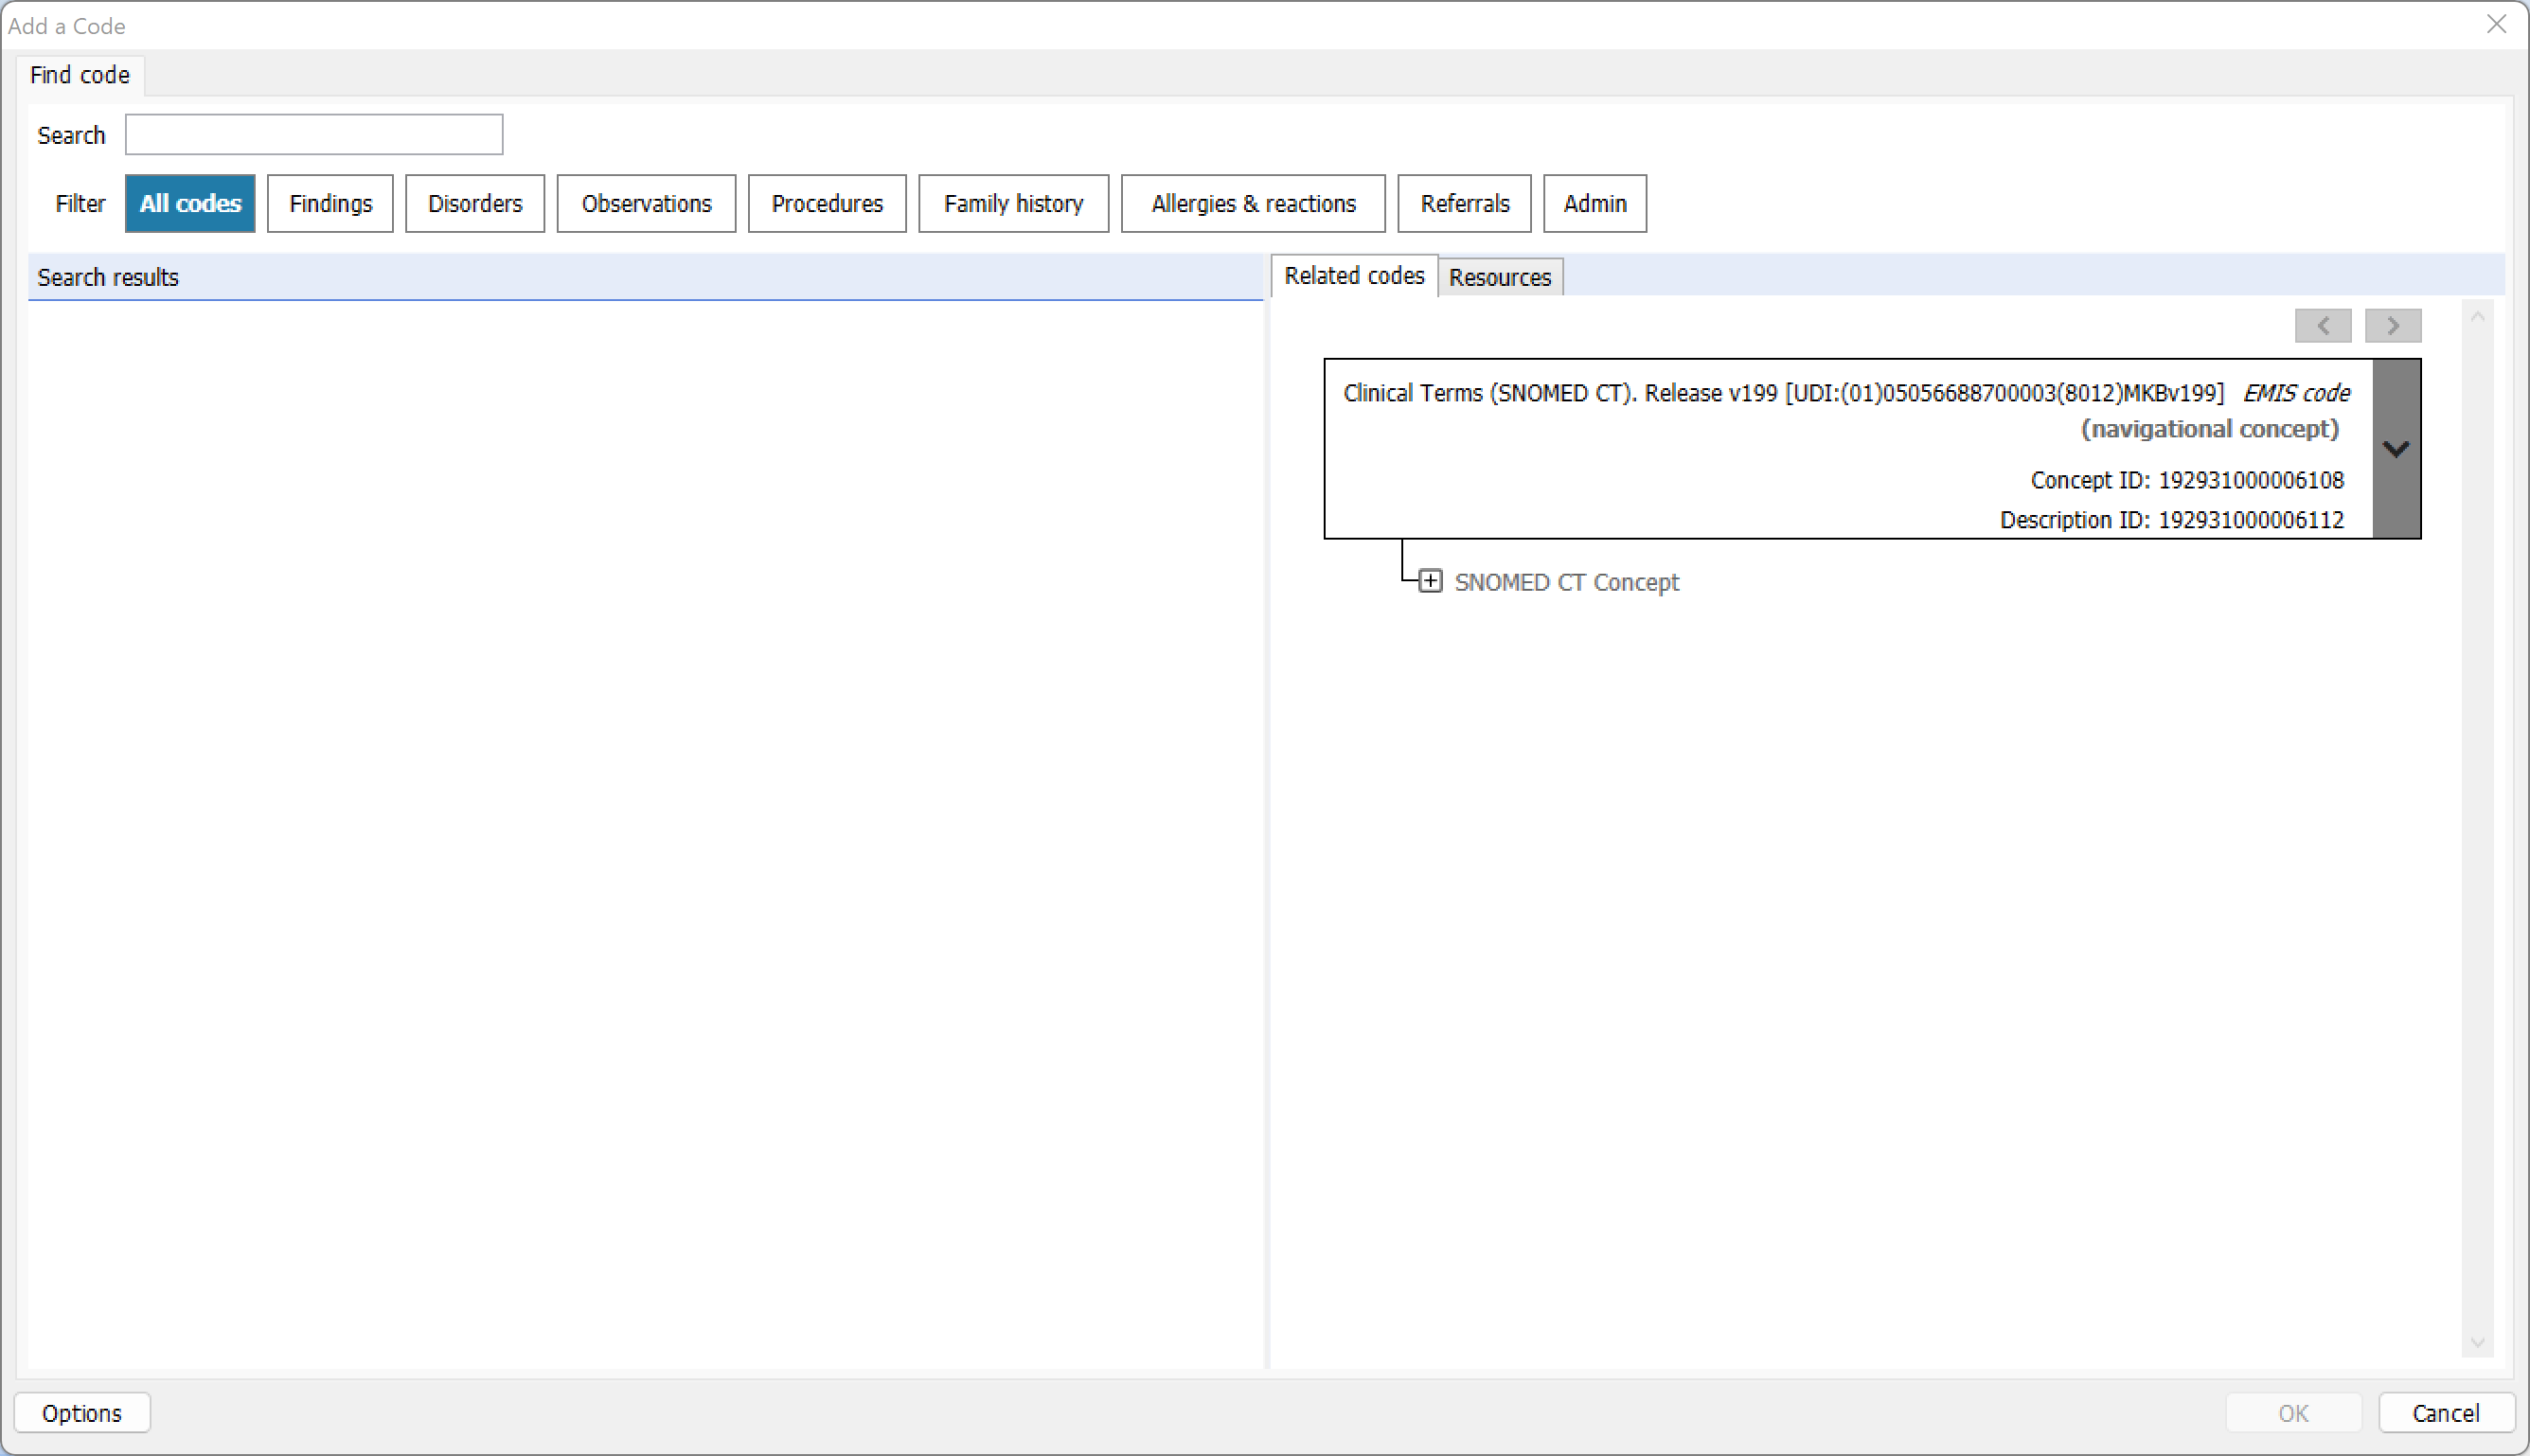Filter by Disorders
The width and height of the screenshot is (2530, 1456).
[475, 203]
